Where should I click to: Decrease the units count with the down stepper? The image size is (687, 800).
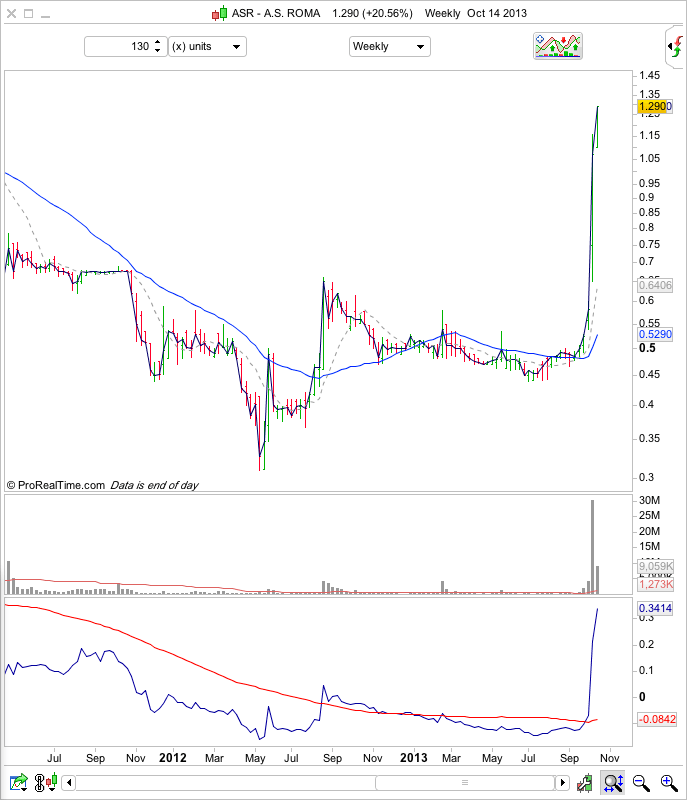click(x=157, y=50)
